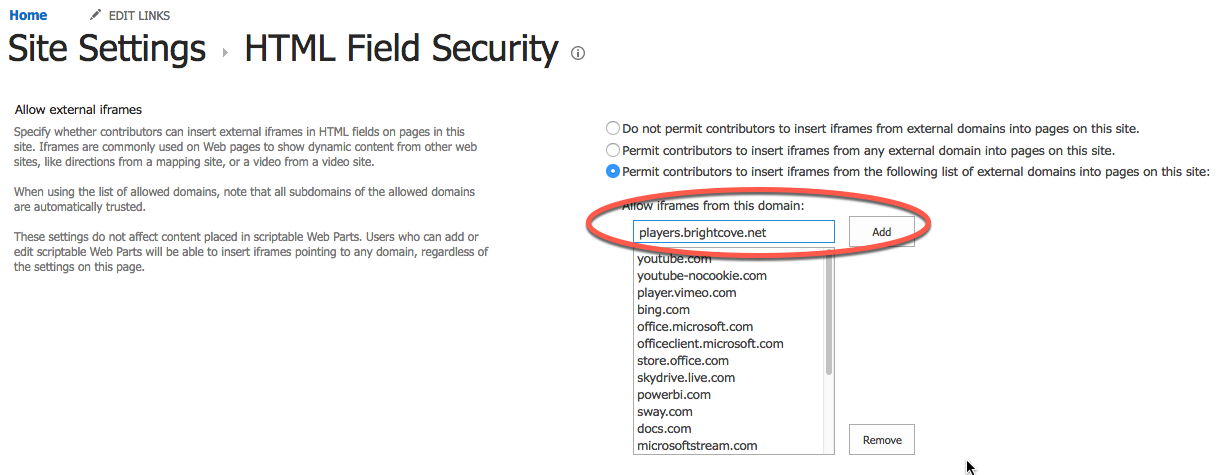Screen dimensions: 1220x475
Task: Pick microsoftstream.com from the list
Action: [697, 446]
